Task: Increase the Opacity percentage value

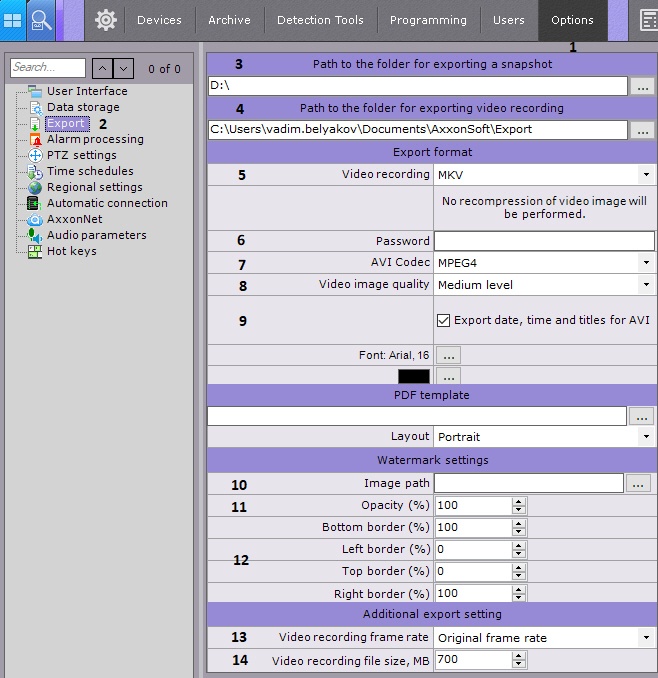Action: [518, 501]
